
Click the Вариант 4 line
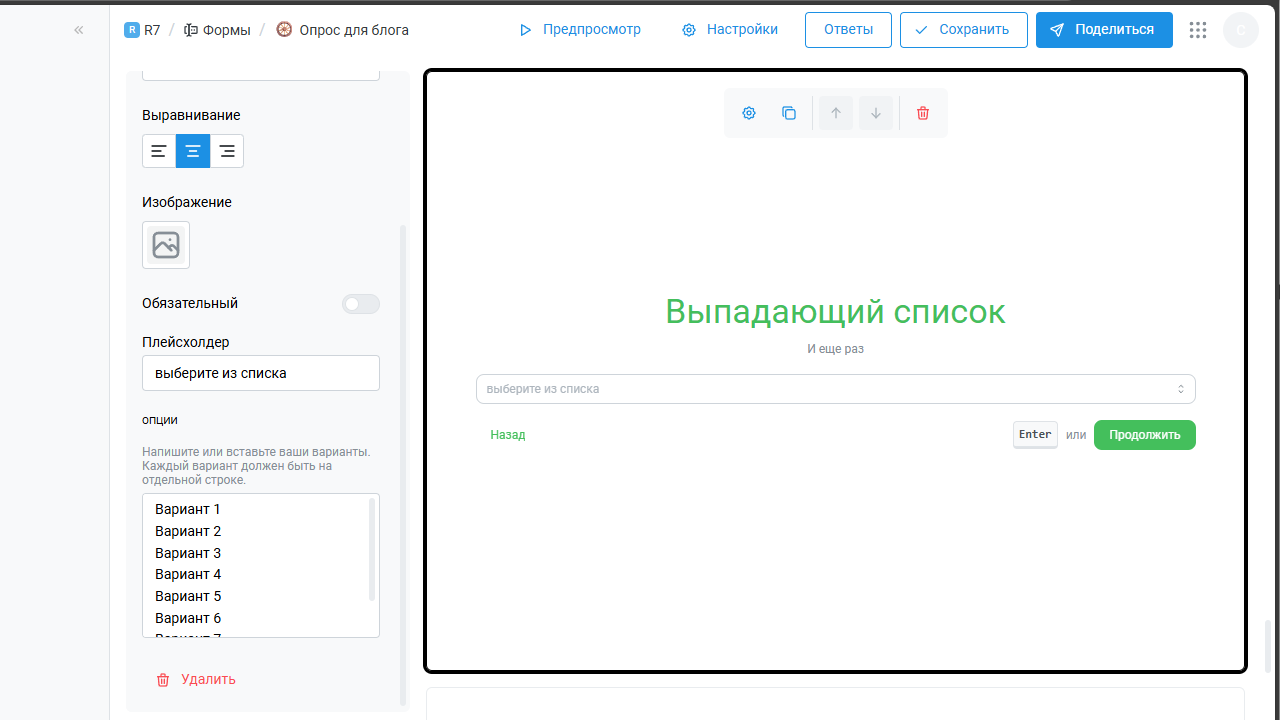(x=188, y=574)
